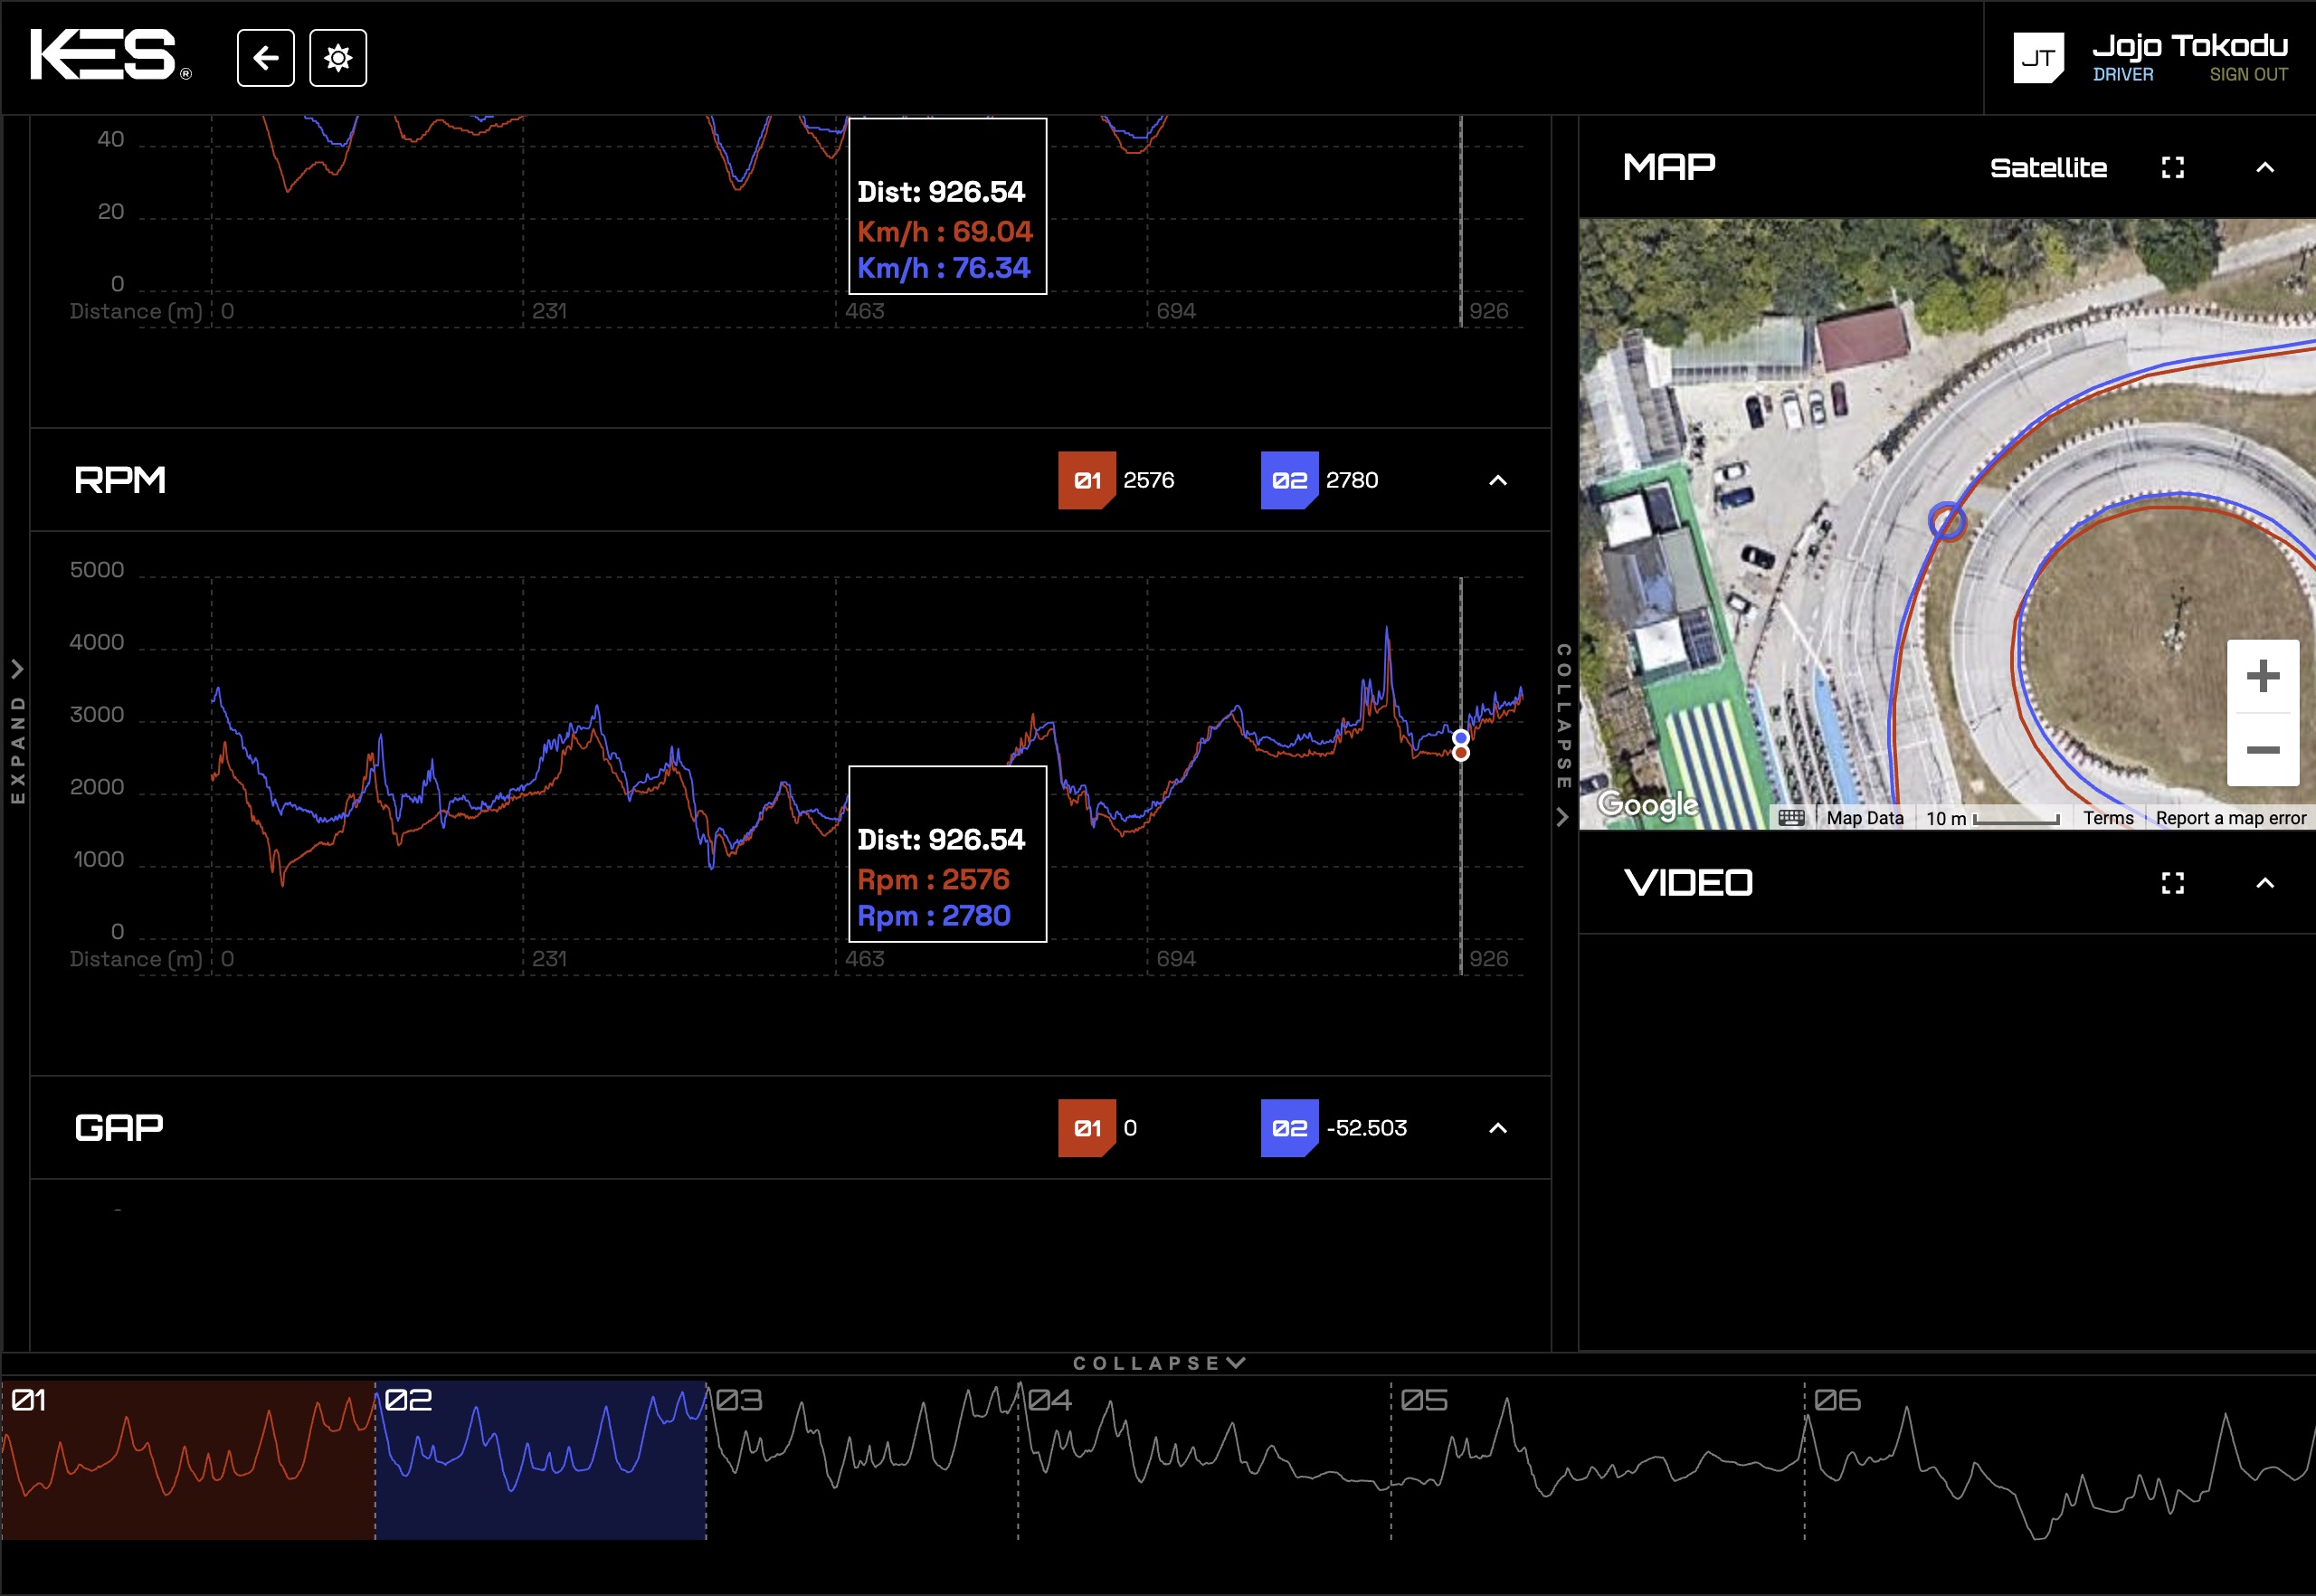Click 'Rpm : 2780' in RPM tooltip
Screen dimensions: 2316x1596
pos(933,916)
